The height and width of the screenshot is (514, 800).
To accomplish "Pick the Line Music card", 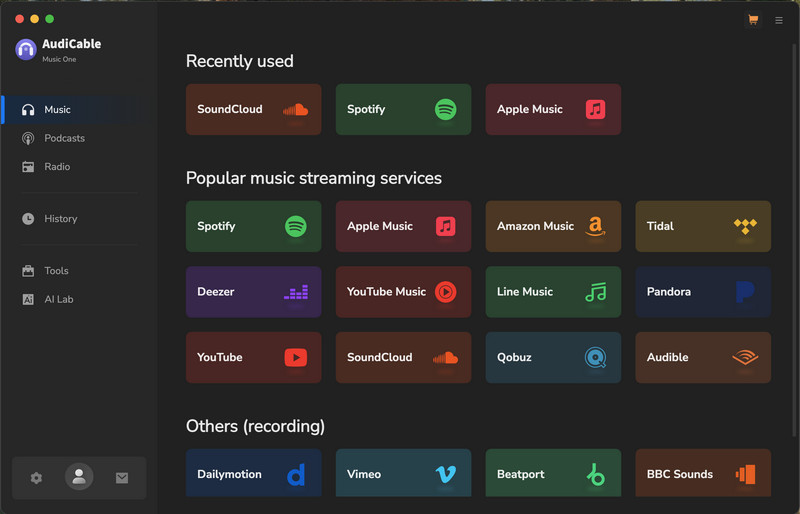I will tap(554, 292).
